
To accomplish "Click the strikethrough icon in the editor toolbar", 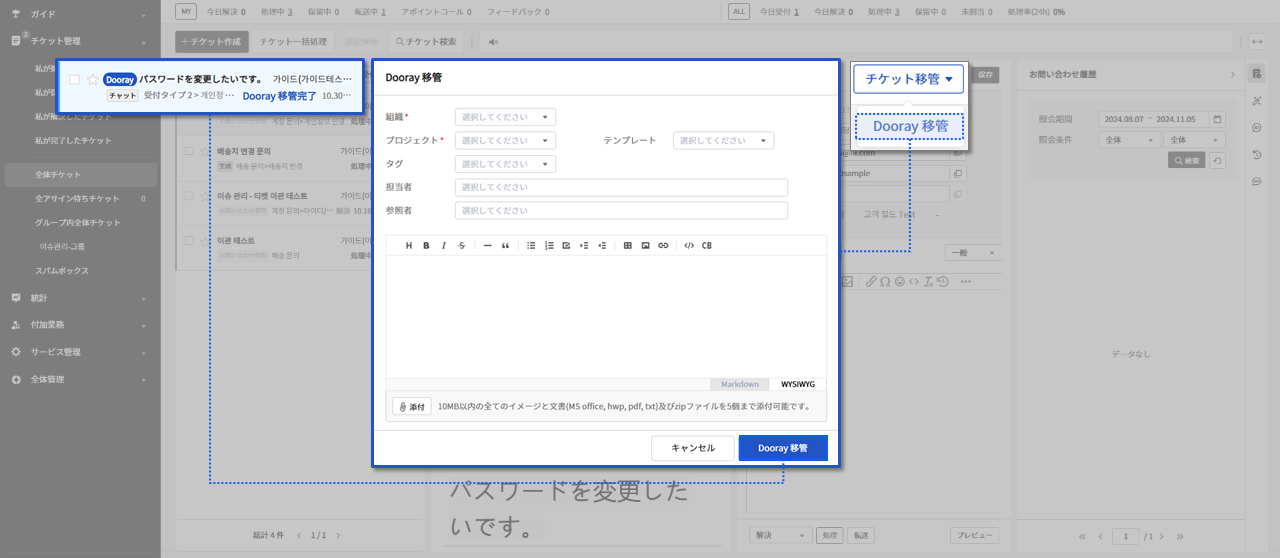I will [x=461, y=245].
